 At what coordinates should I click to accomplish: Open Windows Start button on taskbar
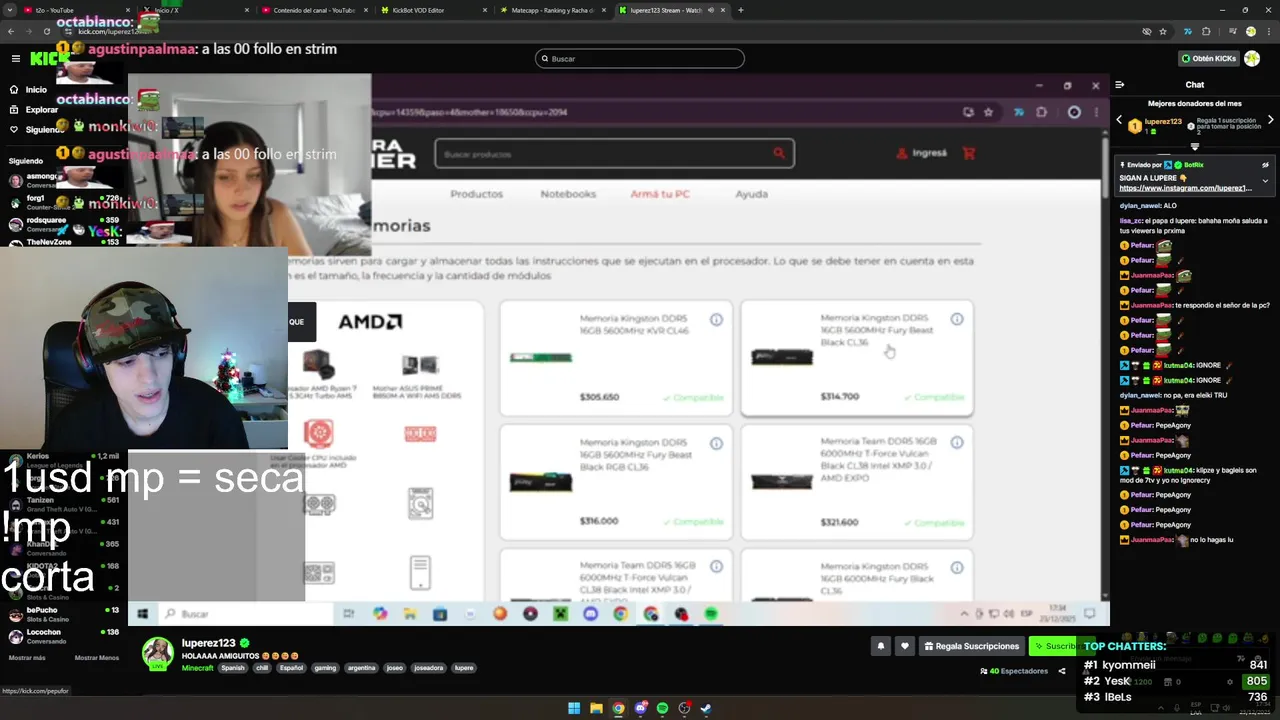point(574,708)
